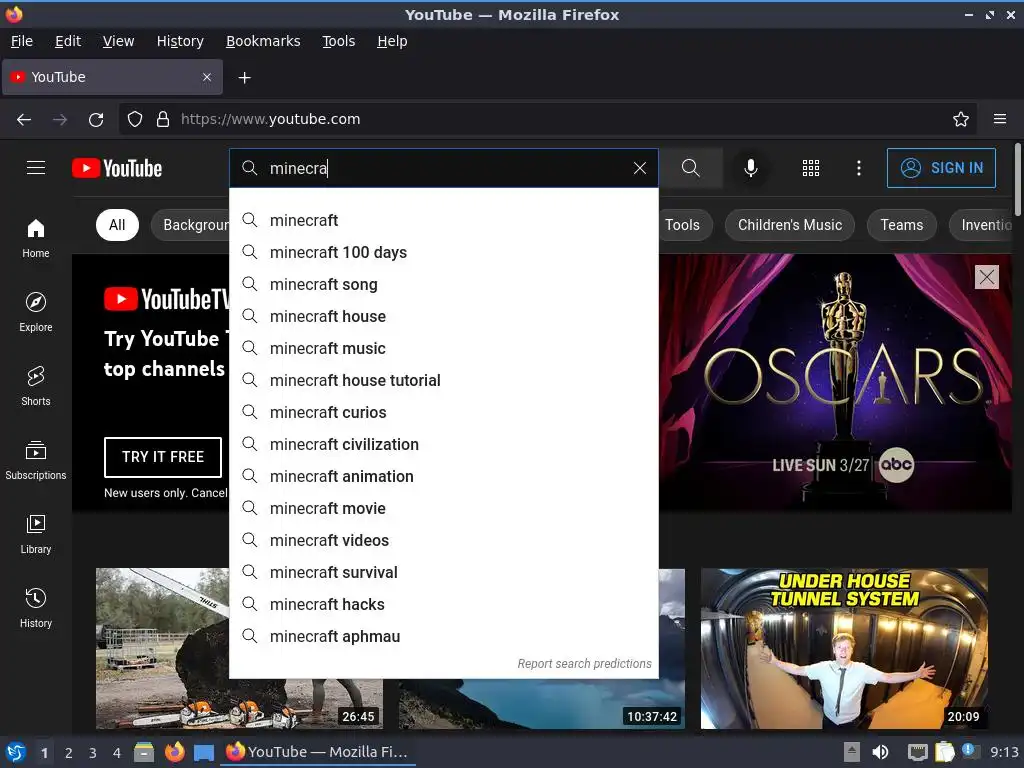1024x768 pixels.
Task: Pick the 'minecraft videos' suggestion
Action: [x=444, y=540]
